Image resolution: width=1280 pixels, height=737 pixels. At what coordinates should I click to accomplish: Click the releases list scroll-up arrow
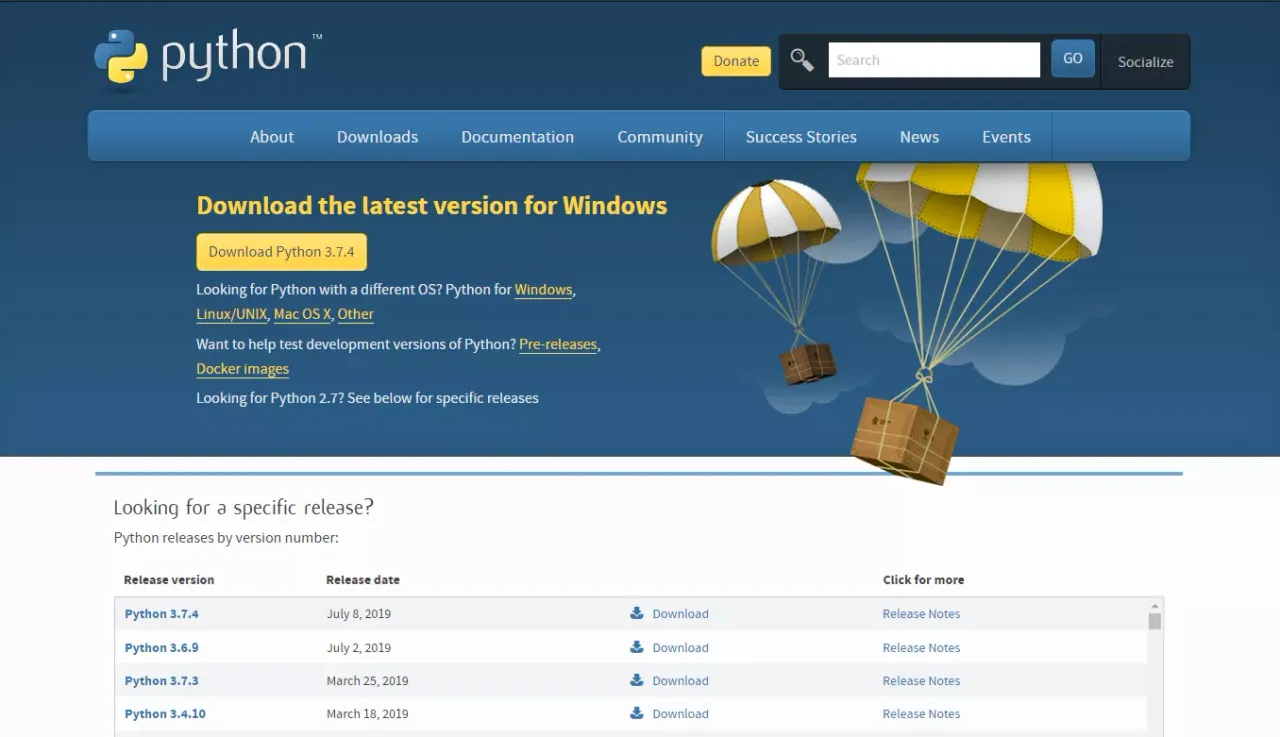1155,606
